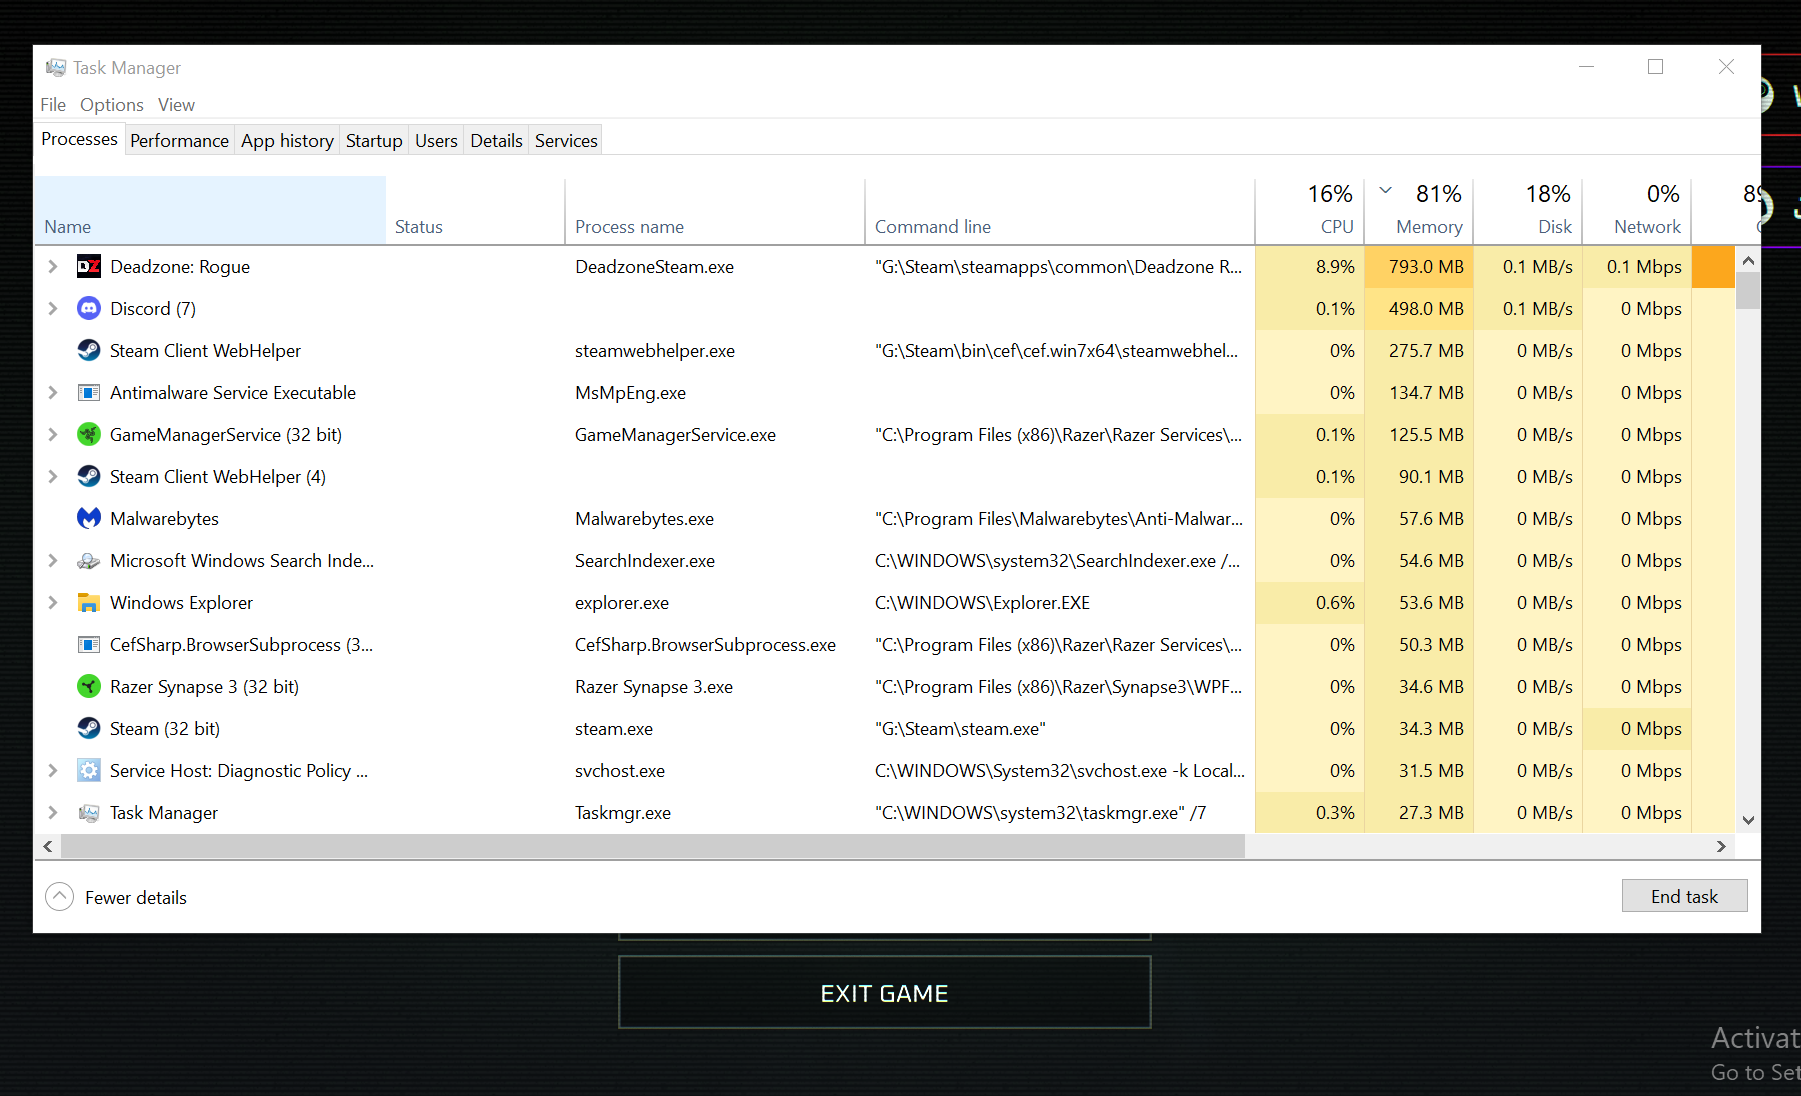The height and width of the screenshot is (1096, 1801).
Task: Expand the GameManagerService (32 bit) group
Action: coord(53,434)
